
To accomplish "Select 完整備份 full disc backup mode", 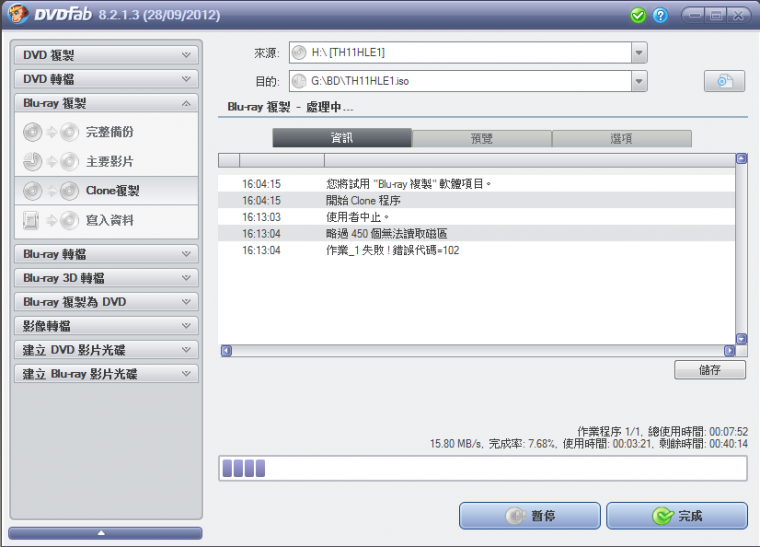I will pos(108,132).
